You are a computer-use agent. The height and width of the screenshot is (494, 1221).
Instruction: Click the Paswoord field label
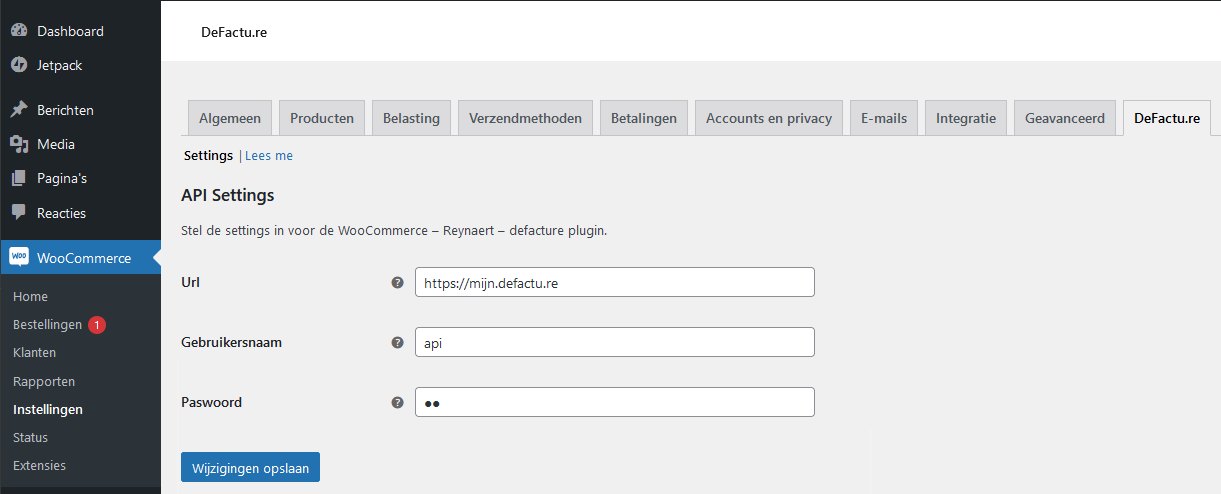(x=211, y=402)
